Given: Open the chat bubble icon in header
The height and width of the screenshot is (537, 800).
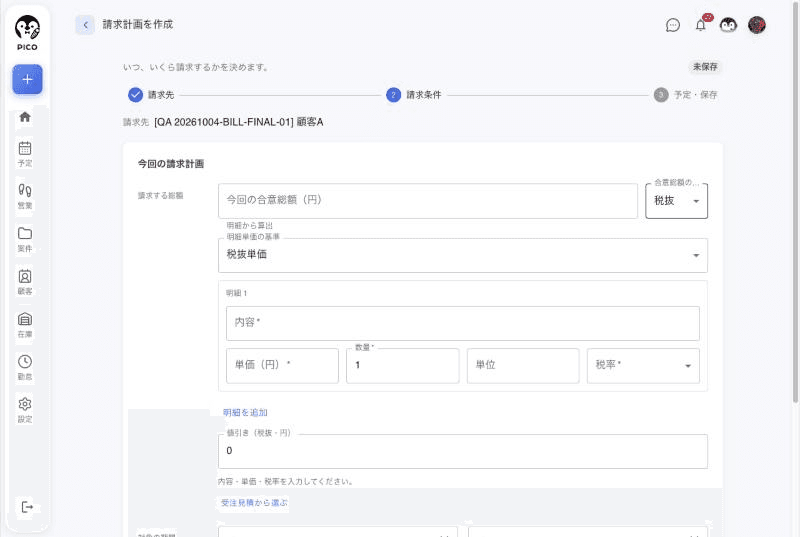Looking at the screenshot, I should click(673, 25).
